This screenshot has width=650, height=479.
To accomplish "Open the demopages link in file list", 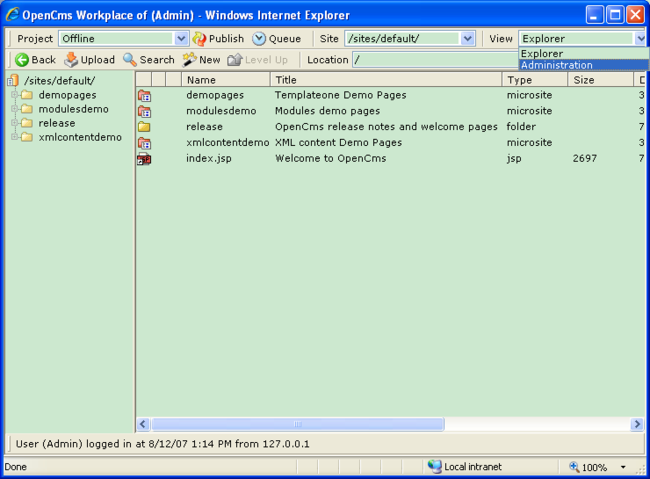I will tap(215, 95).
